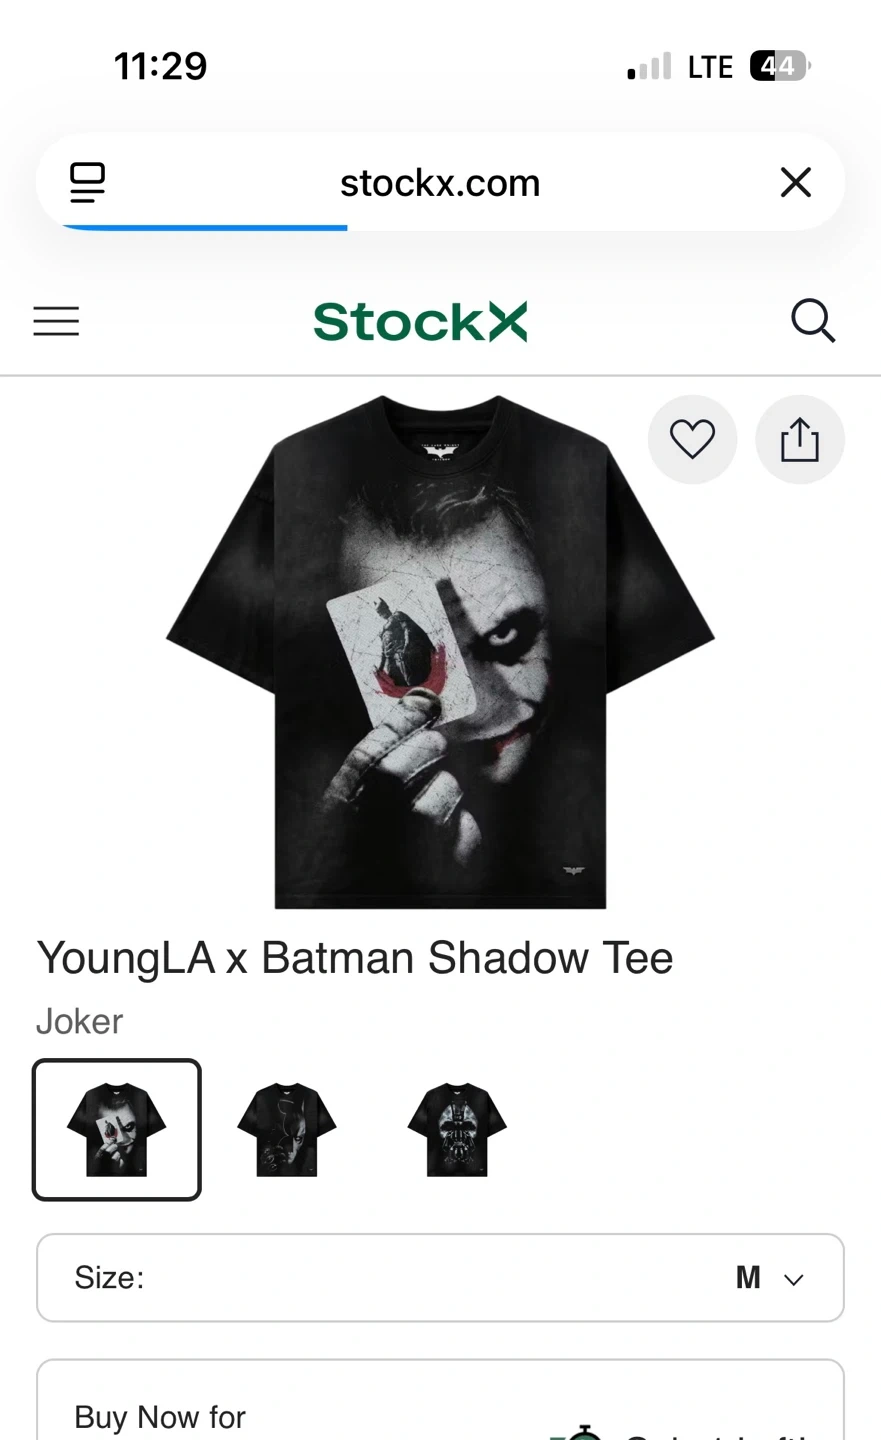Choose the third masked-face tee variant
The height and width of the screenshot is (1440, 881).
click(457, 1129)
